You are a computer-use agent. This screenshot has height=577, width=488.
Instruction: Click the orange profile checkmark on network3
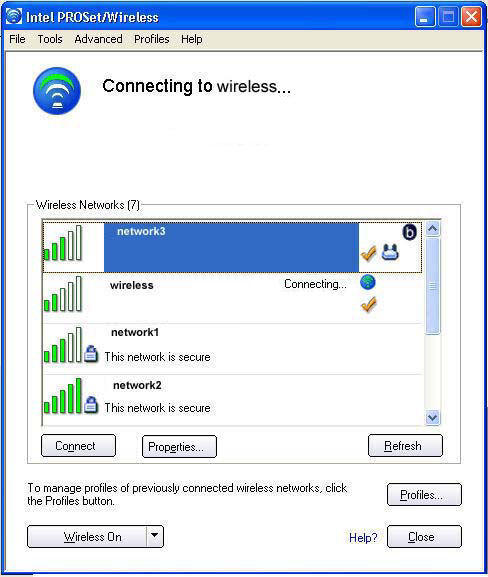coord(368,254)
